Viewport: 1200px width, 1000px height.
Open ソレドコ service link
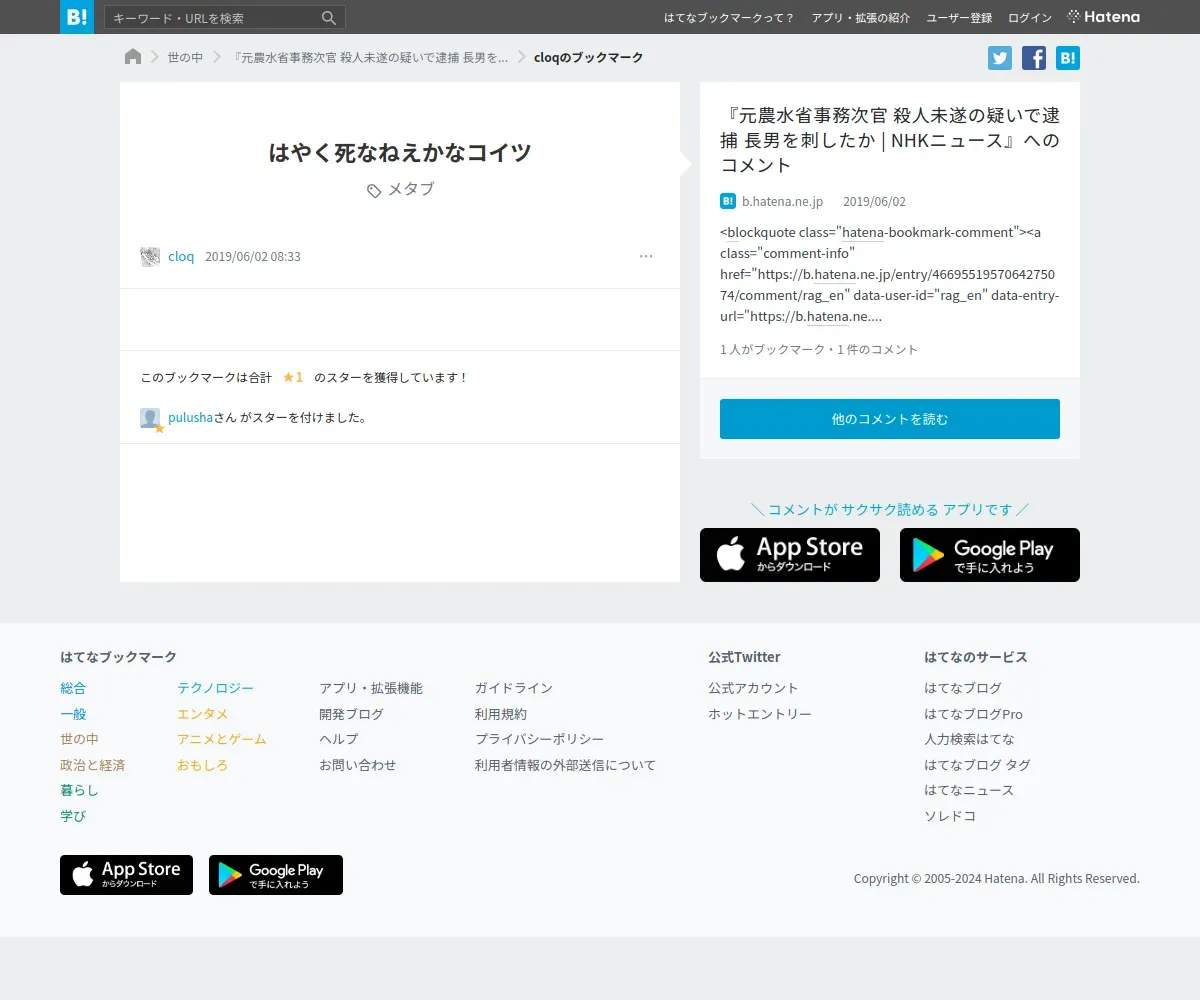click(950, 816)
